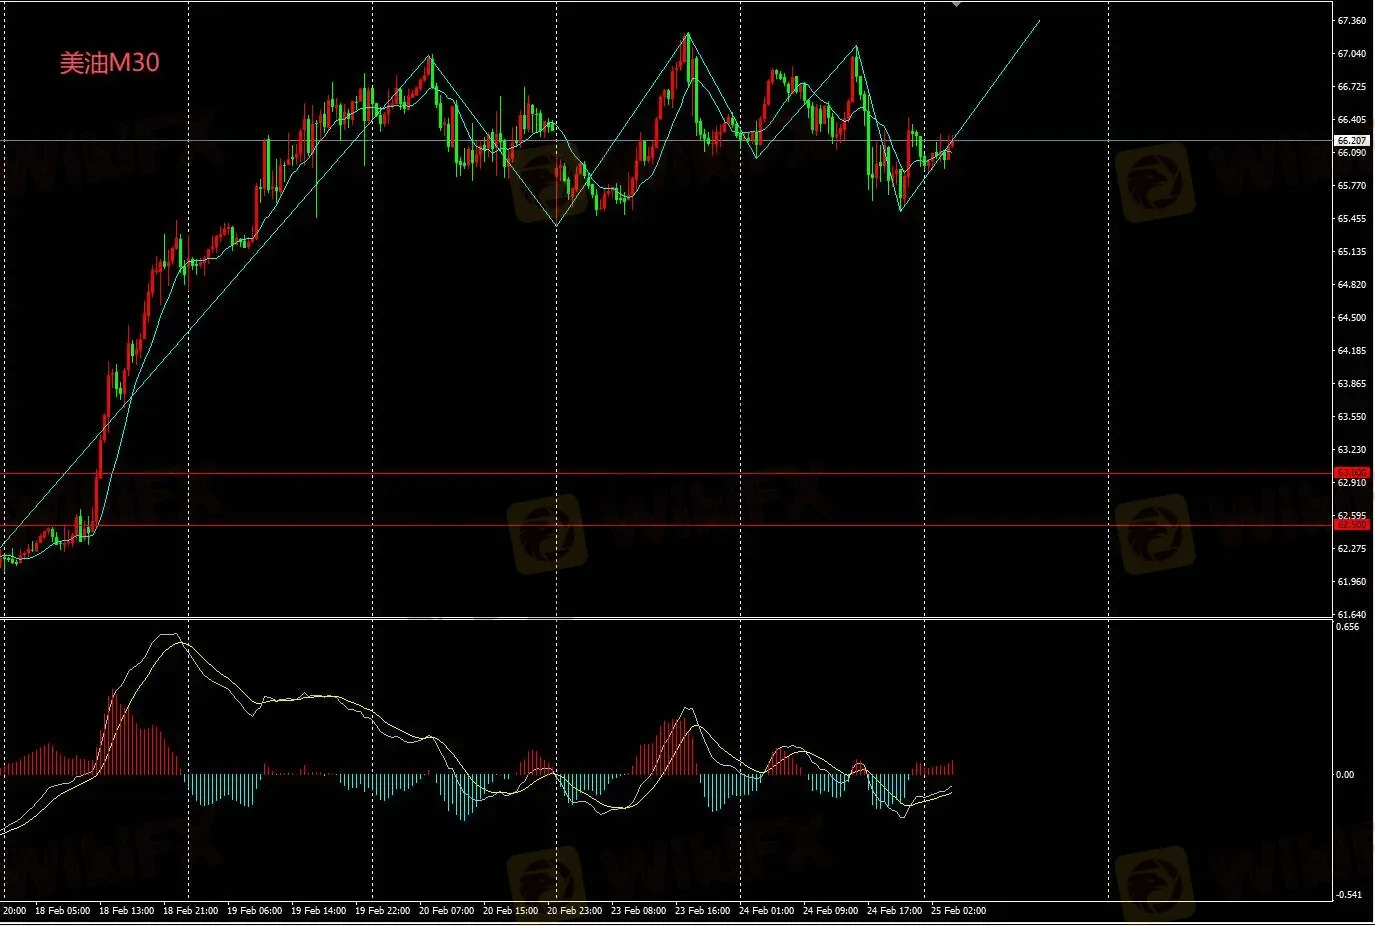1375x926 pixels.
Task: Click price axis label 61.640
Action: click(1352, 615)
